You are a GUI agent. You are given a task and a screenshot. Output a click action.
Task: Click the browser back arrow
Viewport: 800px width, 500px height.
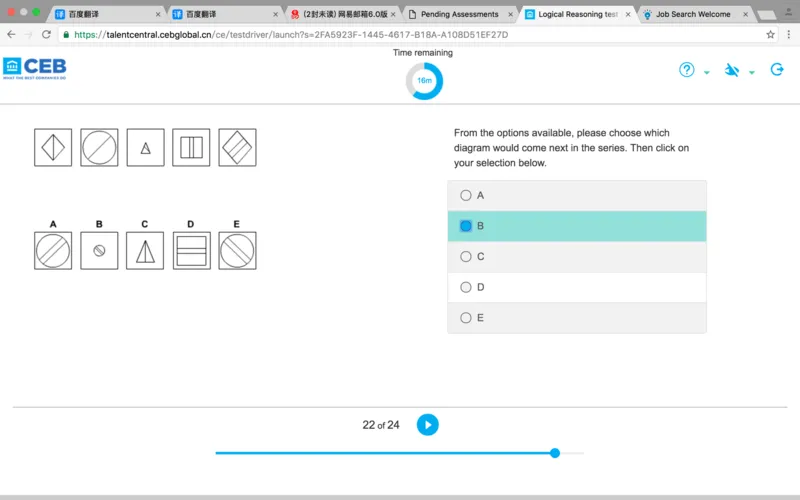[x=11, y=34]
